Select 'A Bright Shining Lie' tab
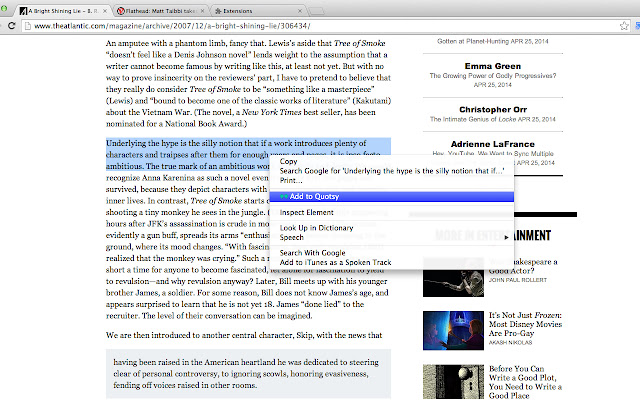 coord(63,11)
